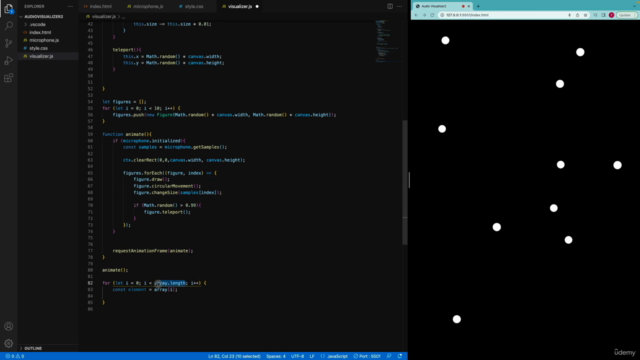Expand the OUTLINE section
This screenshot has width=640, height=360.
click(x=33, y=348)
